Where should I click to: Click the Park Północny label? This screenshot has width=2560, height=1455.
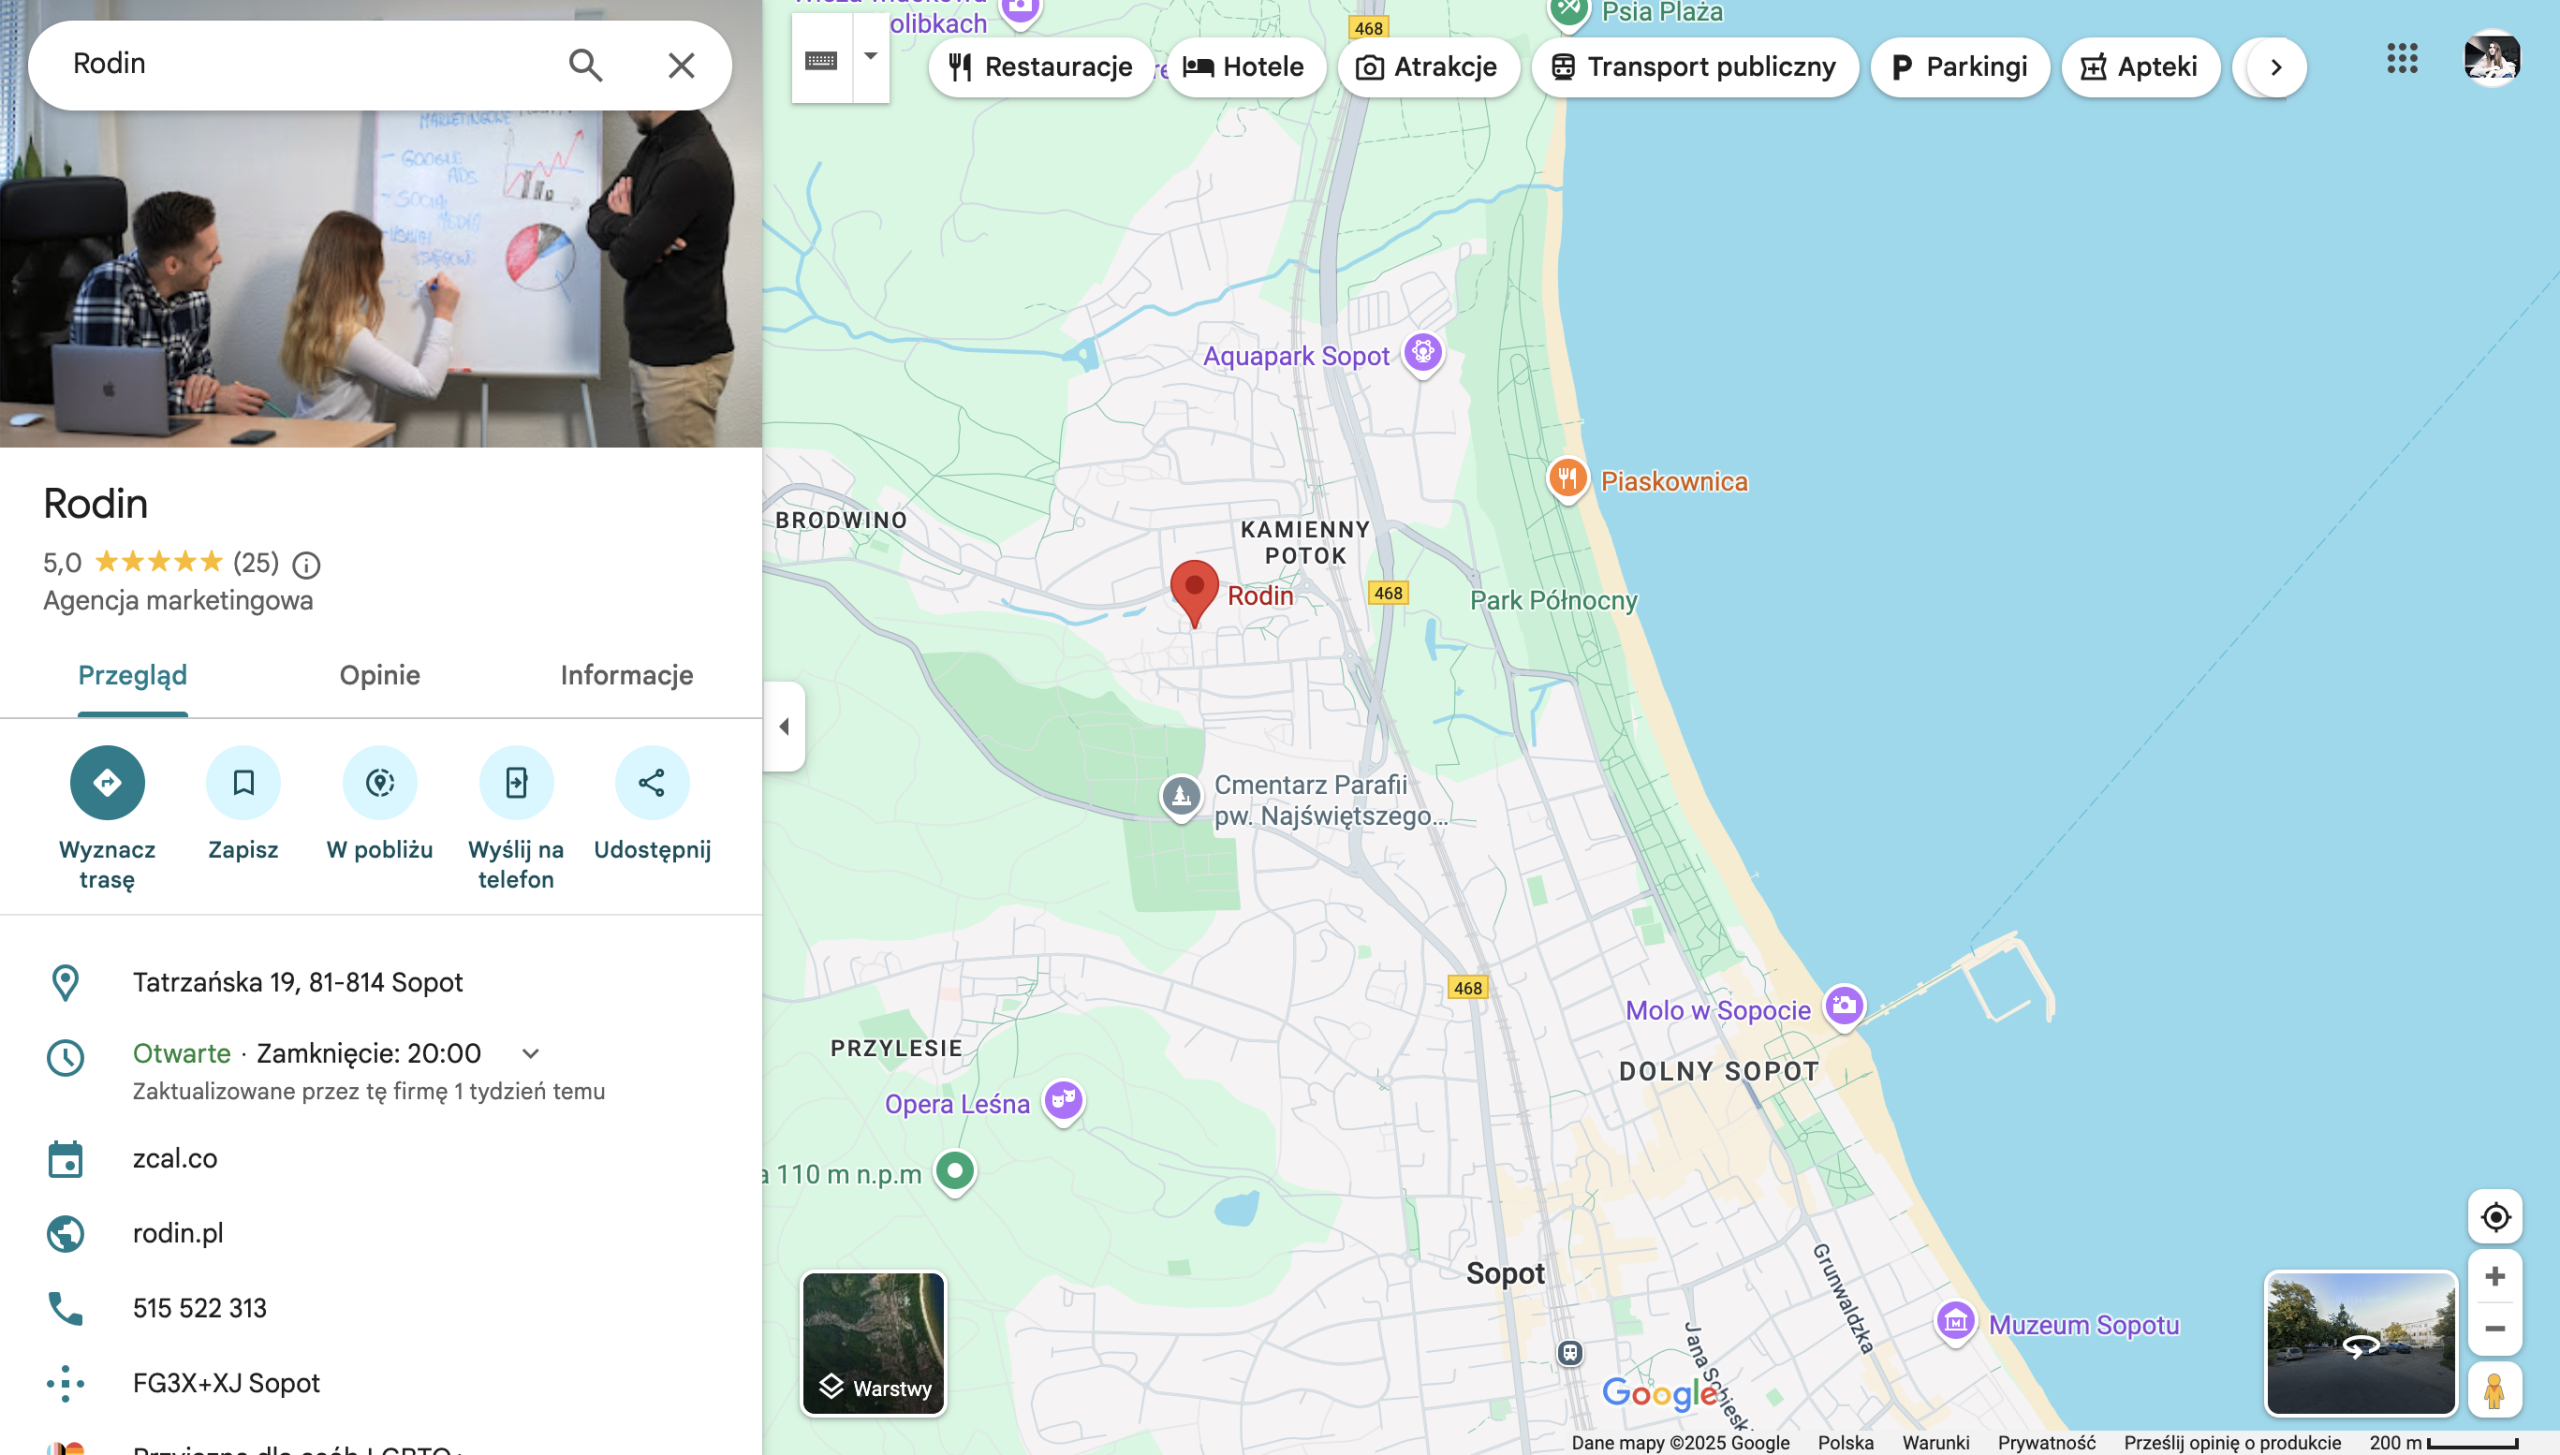tap(1553, 601)
